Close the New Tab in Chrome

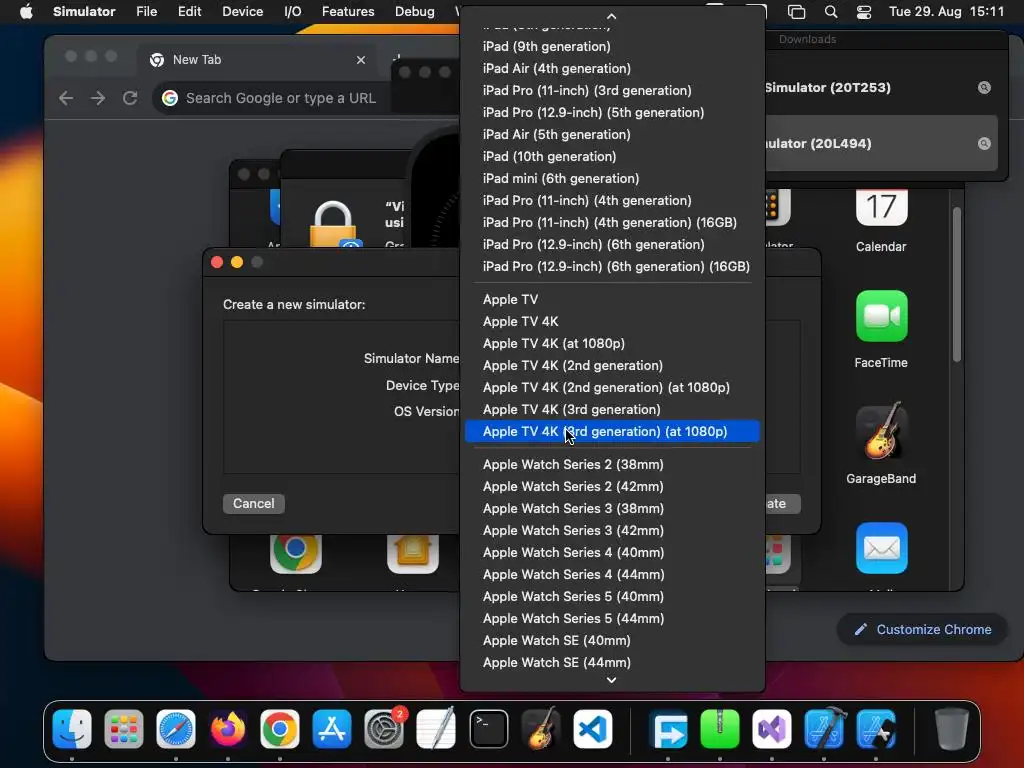360,60
